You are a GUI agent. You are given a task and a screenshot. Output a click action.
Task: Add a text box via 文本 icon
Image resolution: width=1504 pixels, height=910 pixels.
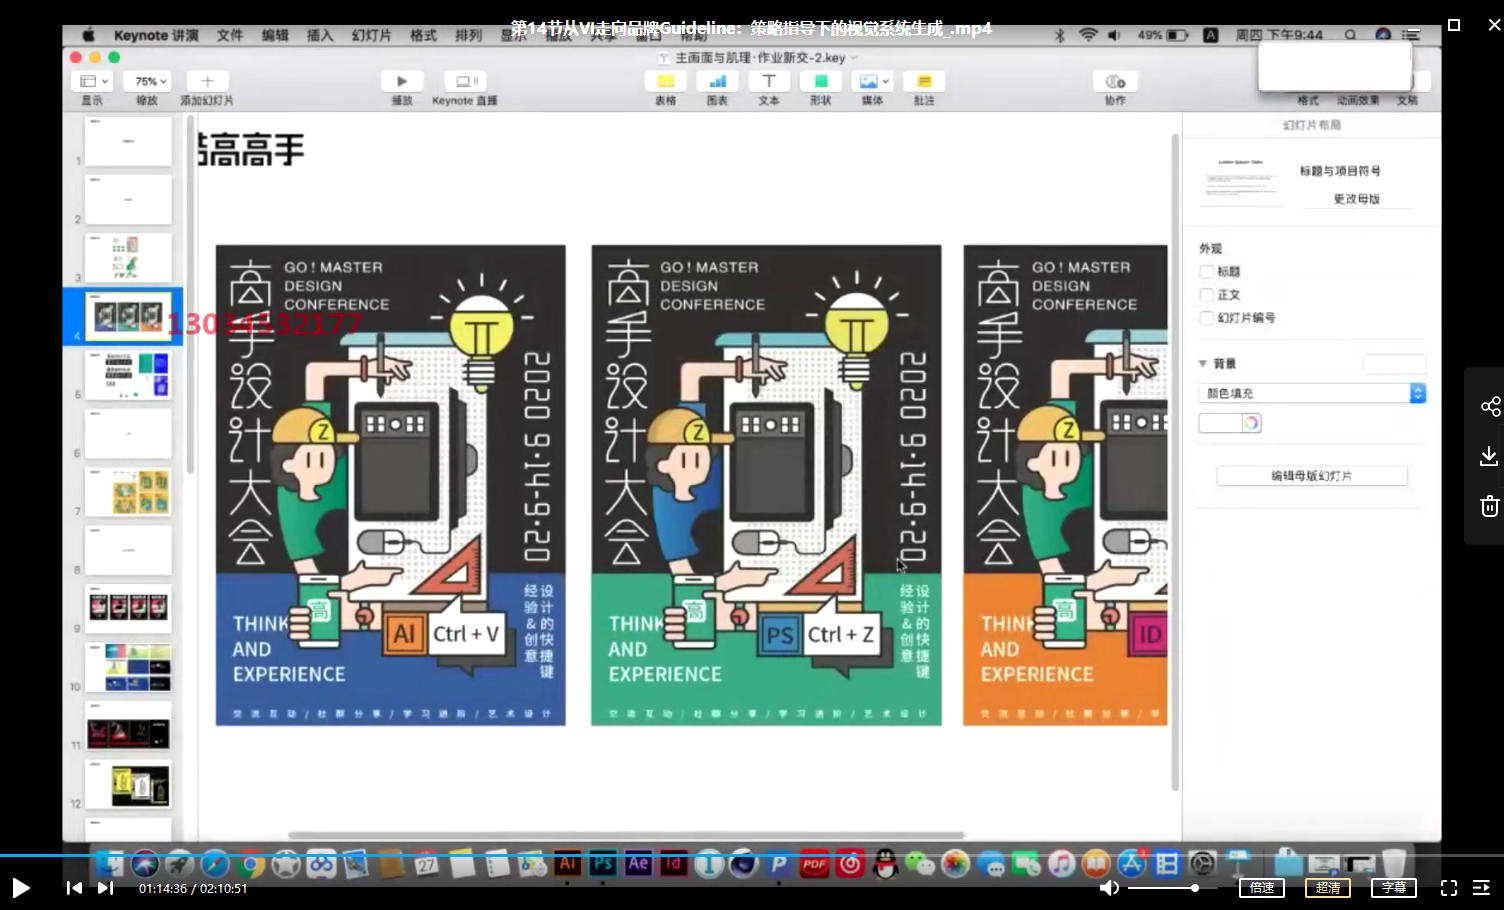(x=768, y=81)
